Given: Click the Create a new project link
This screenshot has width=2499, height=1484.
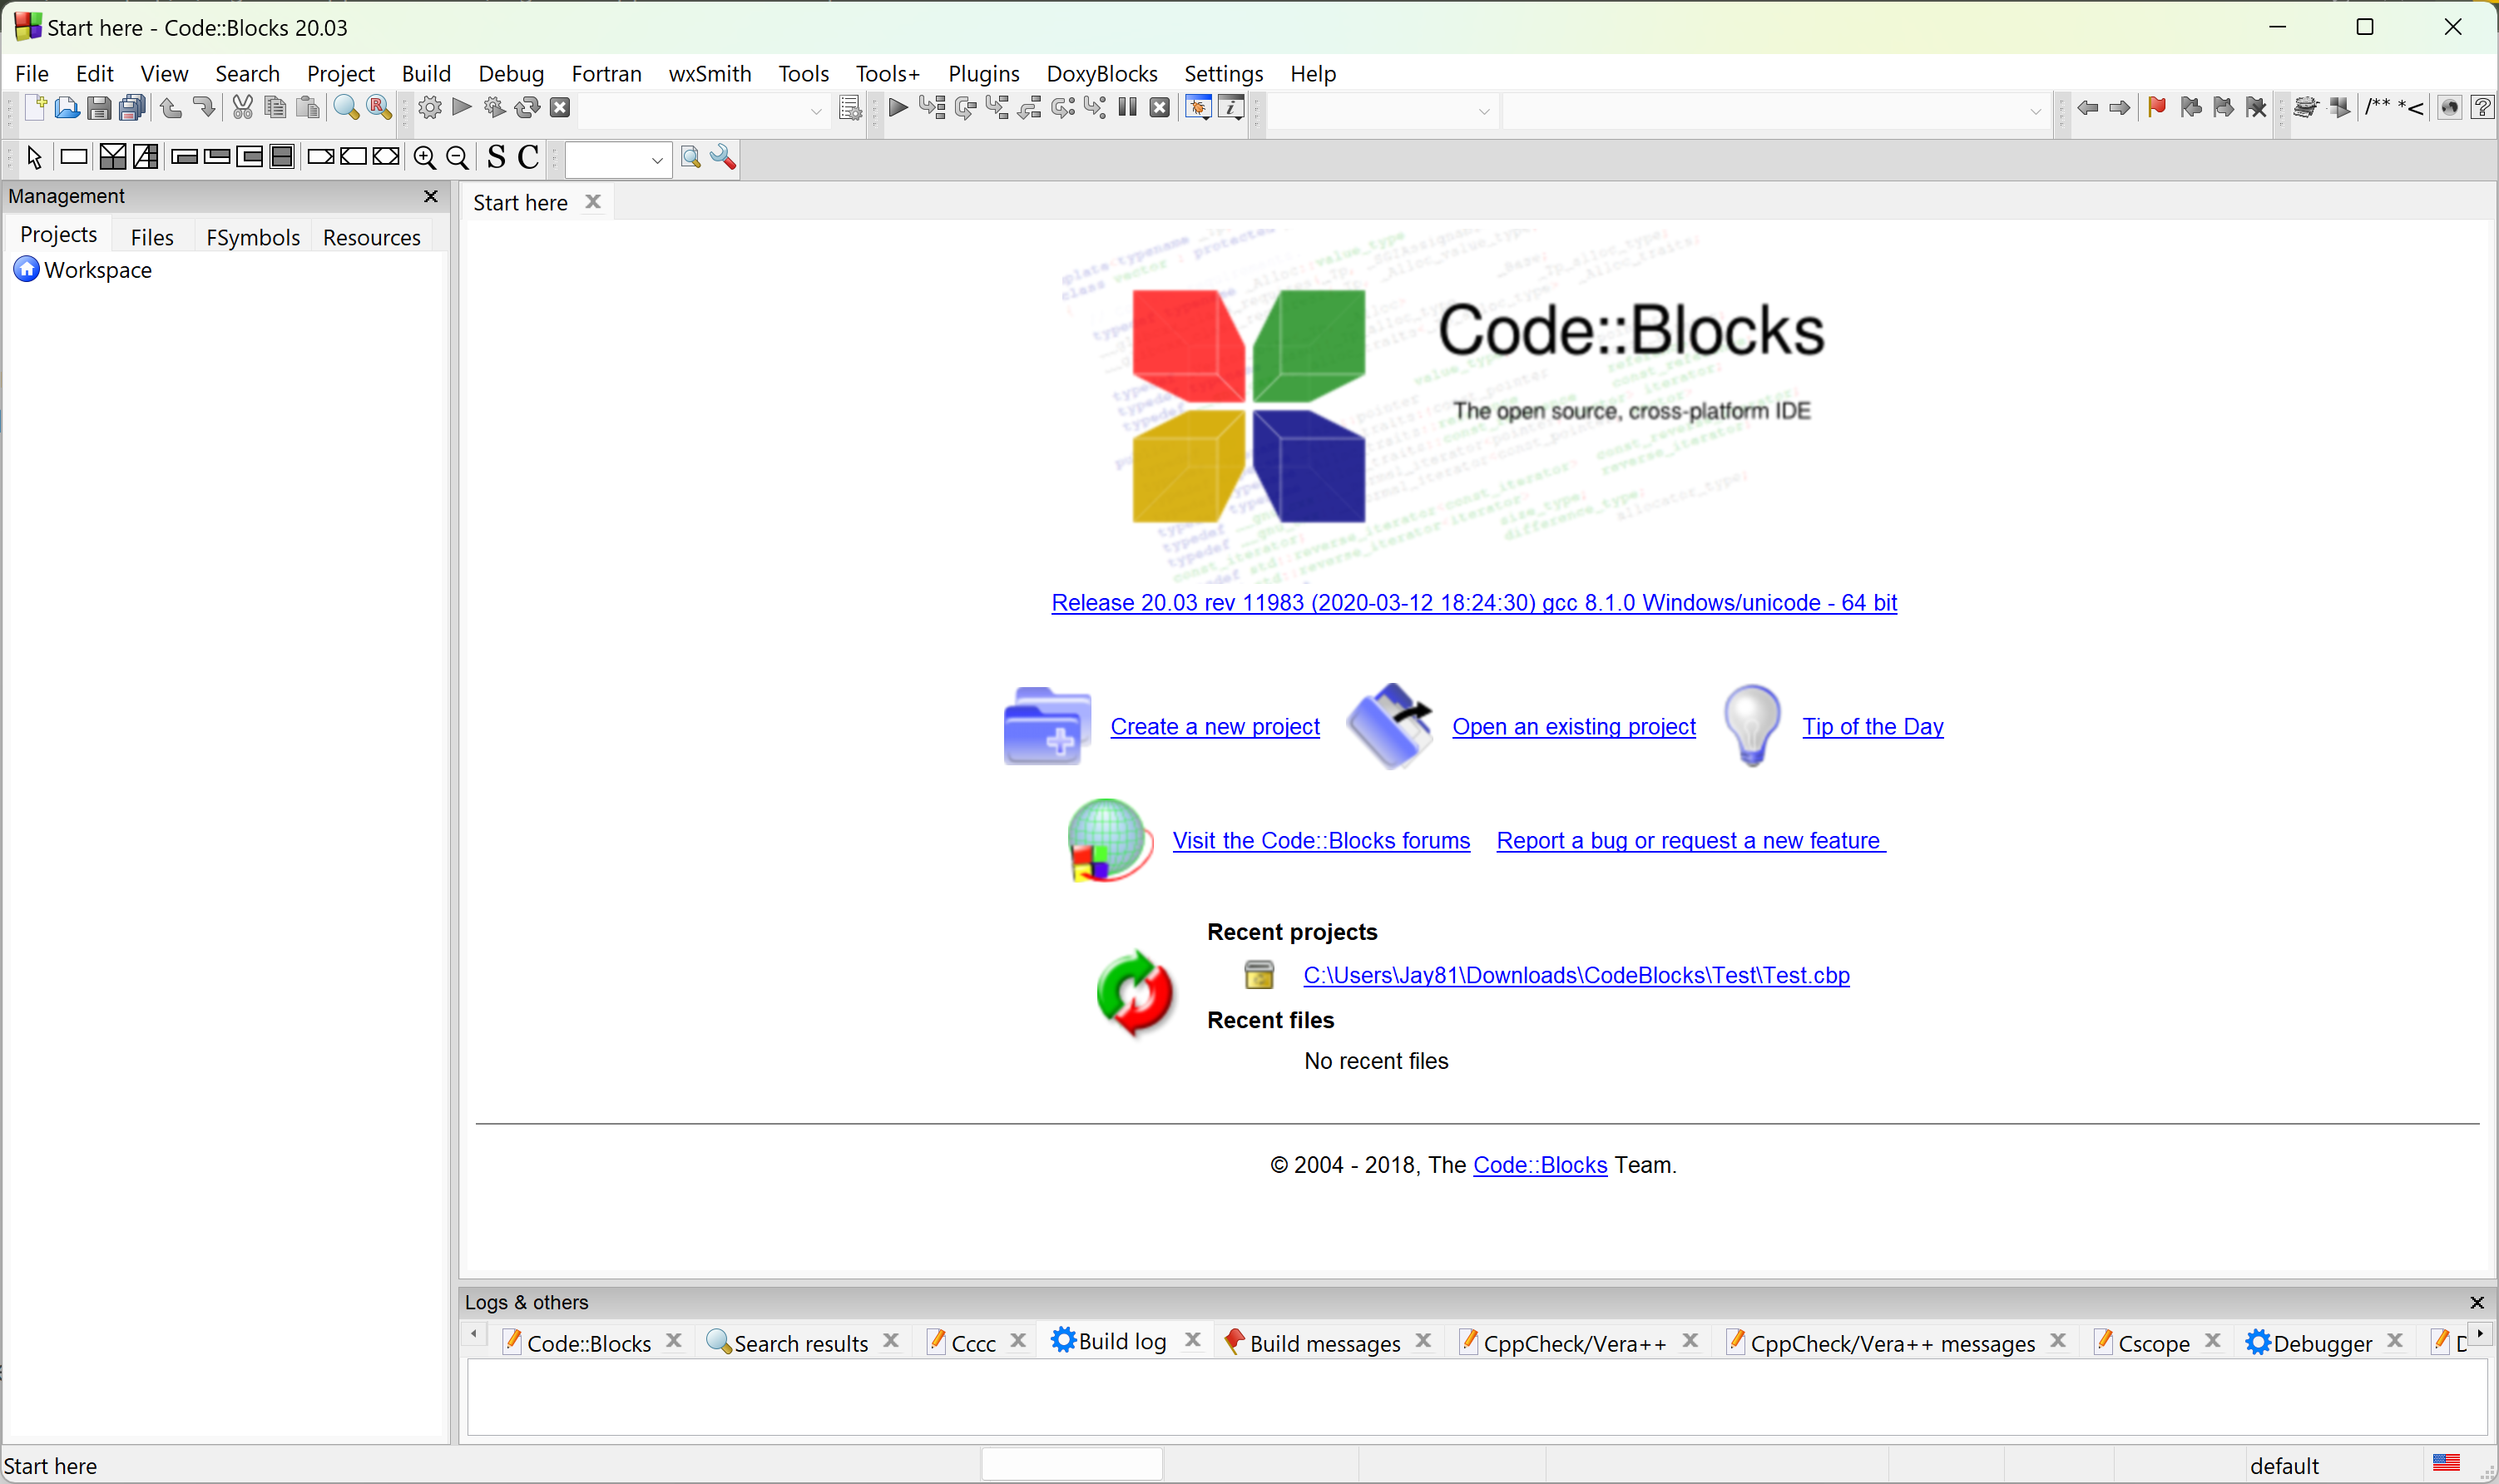Looking at the screenshot, I should pyautogui.click(x=1214, y=727).
